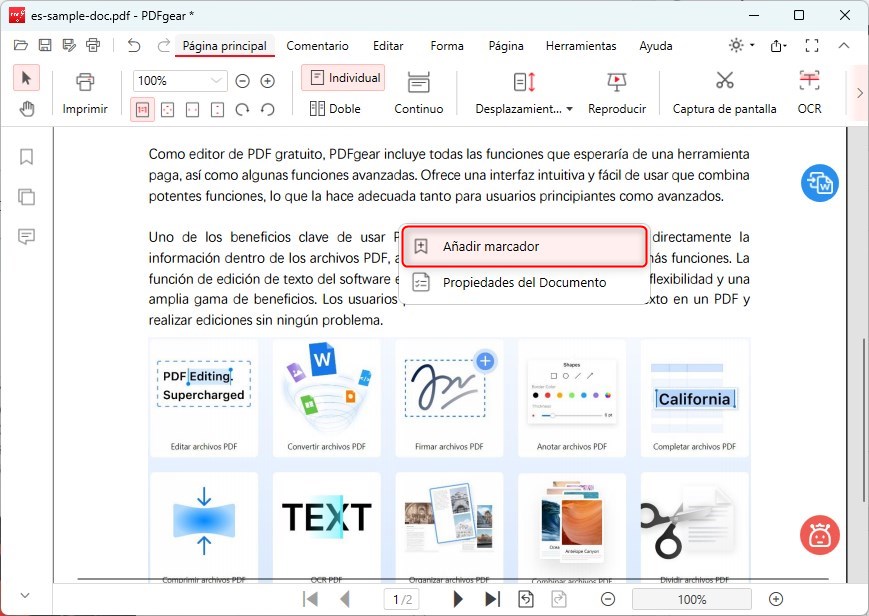Open the Forma tab
This screenshot has height=616, width=869.
tap(447, 46)
